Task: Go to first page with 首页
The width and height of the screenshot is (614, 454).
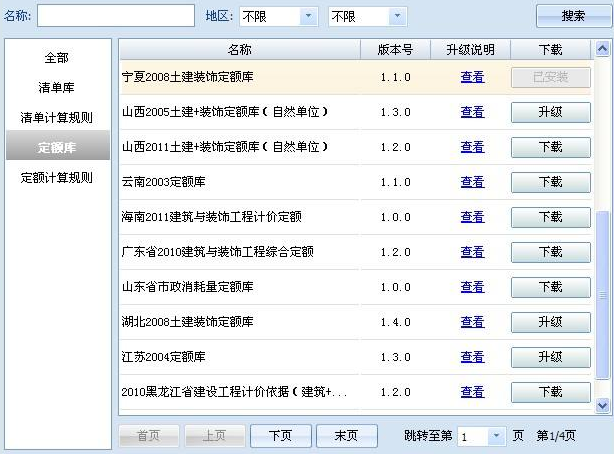Action: [x=149, y=436]
